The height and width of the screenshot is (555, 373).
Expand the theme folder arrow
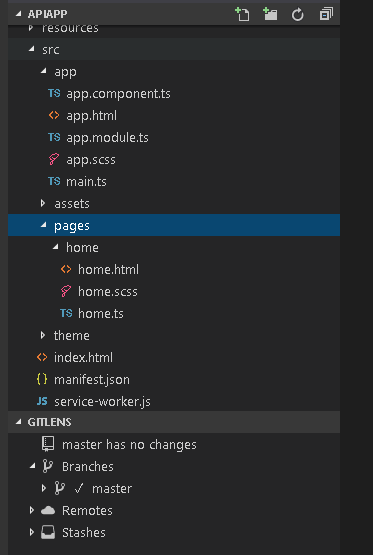(x=43, y=335)
